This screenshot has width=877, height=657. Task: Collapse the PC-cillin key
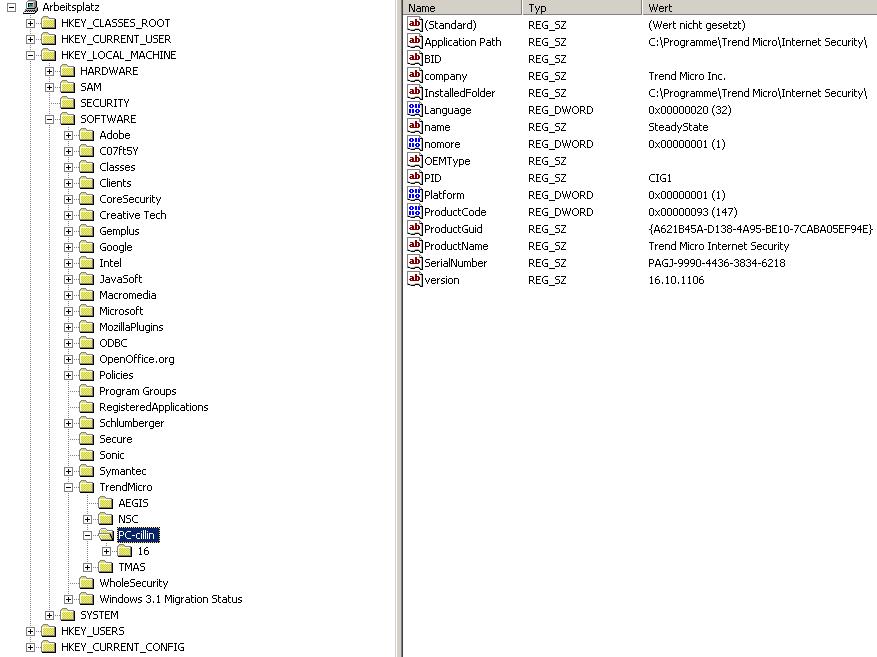pyautogui.click(x=87, y=536)
